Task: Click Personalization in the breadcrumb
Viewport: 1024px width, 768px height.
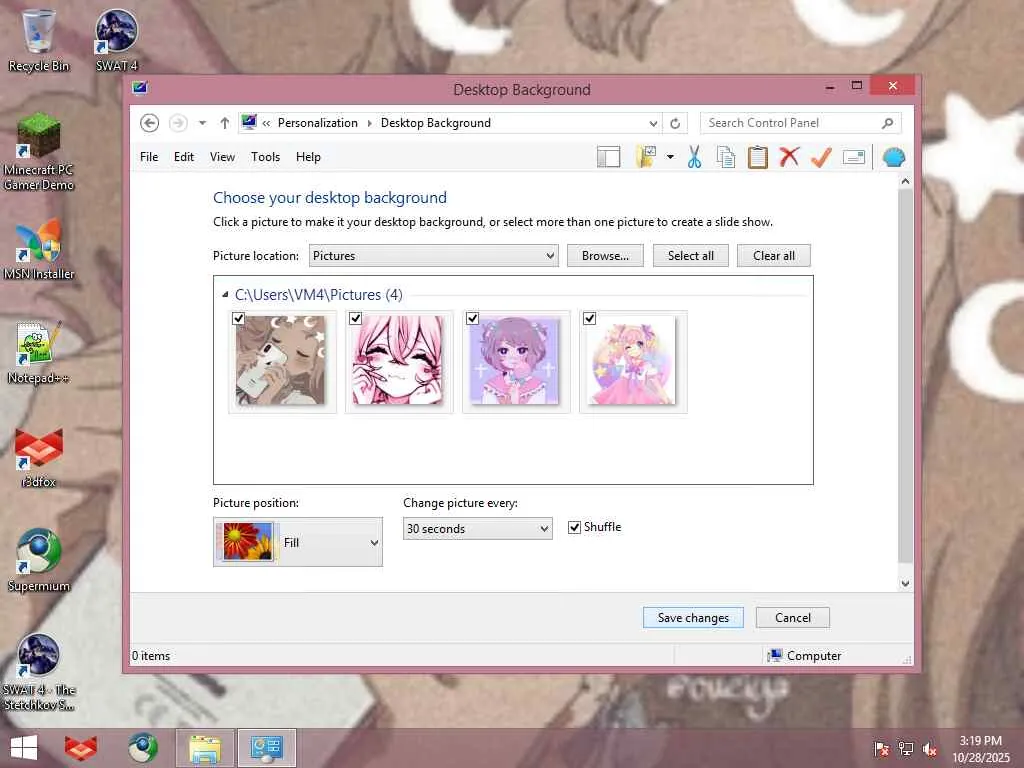Action: [317, 123]
